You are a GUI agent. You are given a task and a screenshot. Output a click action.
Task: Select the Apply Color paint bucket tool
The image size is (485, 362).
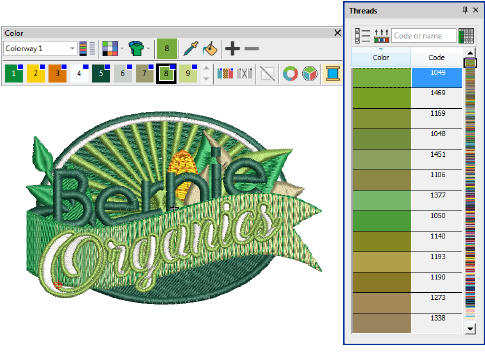coord(210,49)
